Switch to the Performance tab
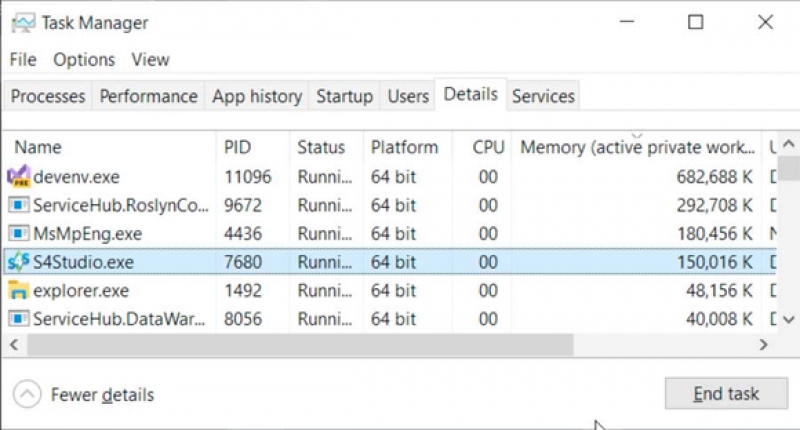 (x=148, y=96)
